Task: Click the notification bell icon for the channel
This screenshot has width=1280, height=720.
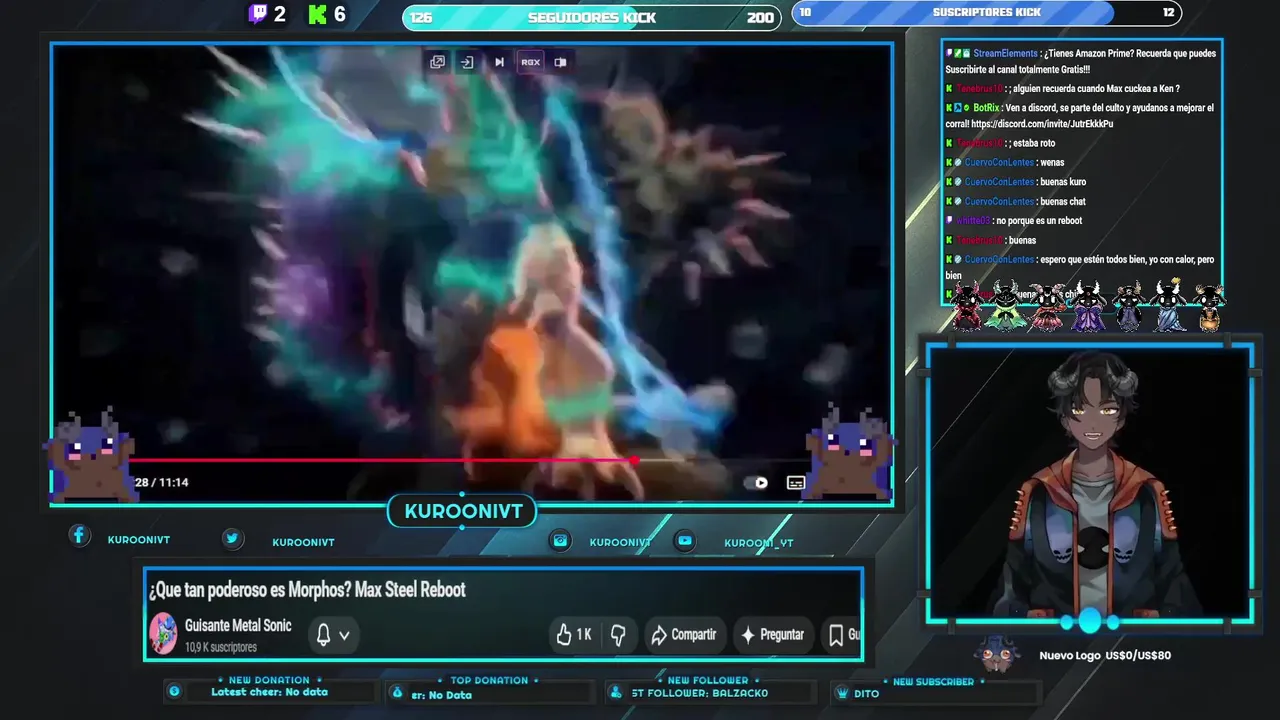Action: (x=323, y=634)
